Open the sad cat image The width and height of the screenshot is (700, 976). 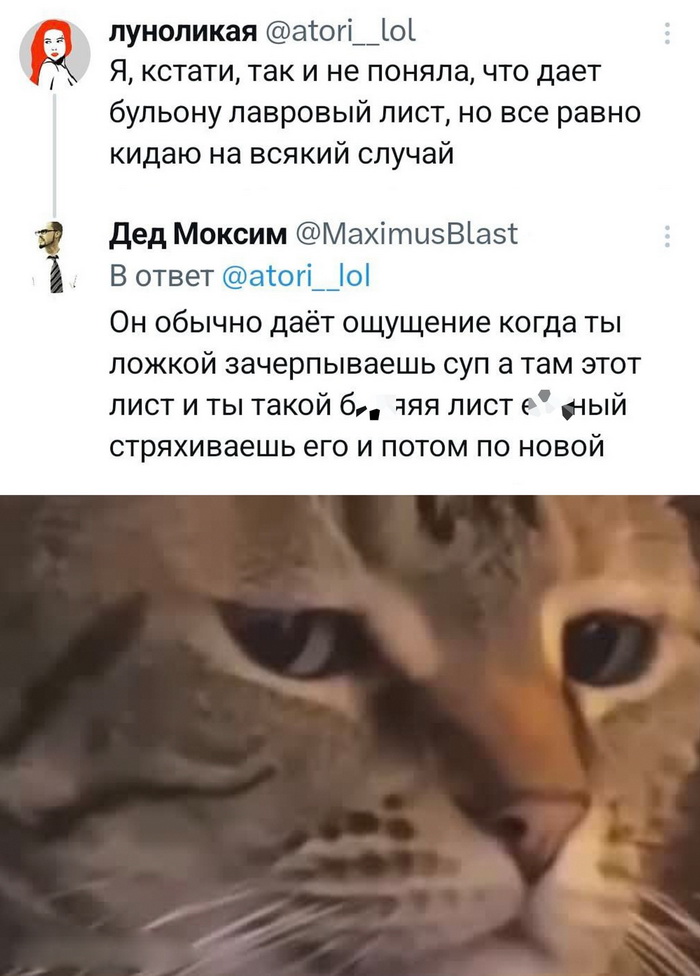(350, 735)
